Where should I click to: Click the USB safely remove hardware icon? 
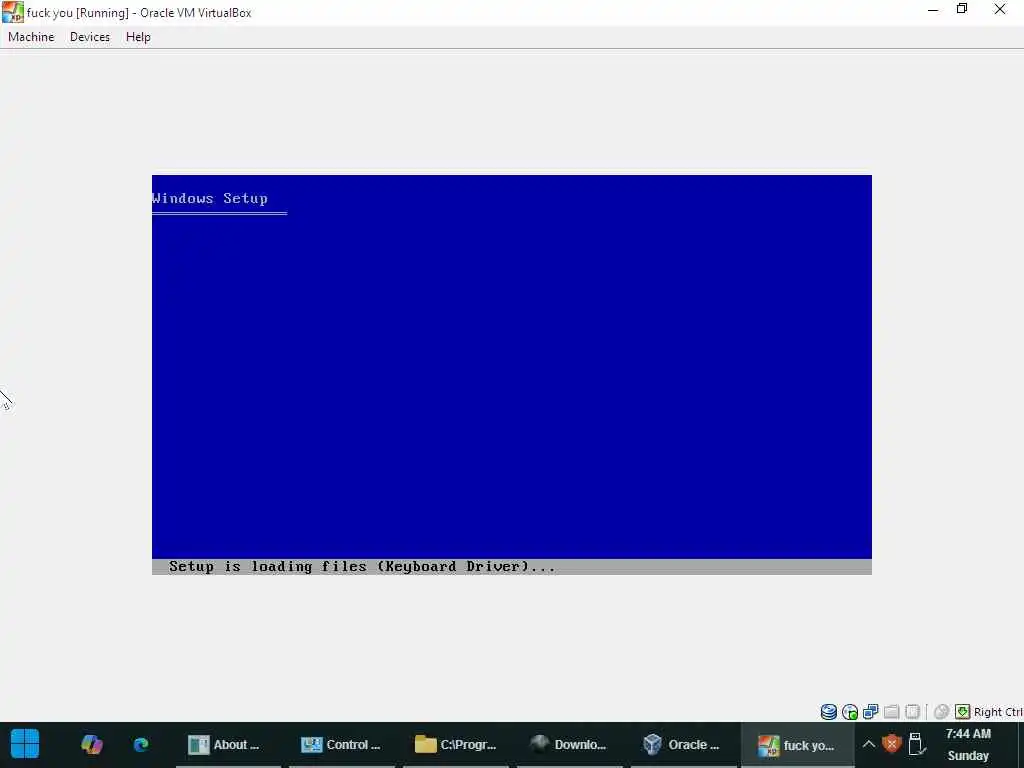[916, 744]
